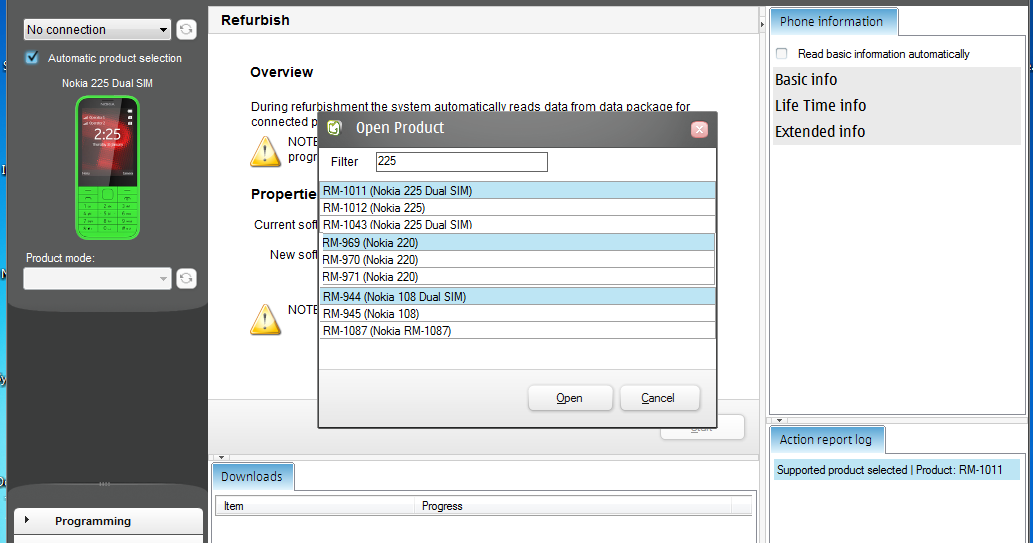Collapse the Downloads panel arrow
This screenshot has width=1033, height=543.
(221, 457)
